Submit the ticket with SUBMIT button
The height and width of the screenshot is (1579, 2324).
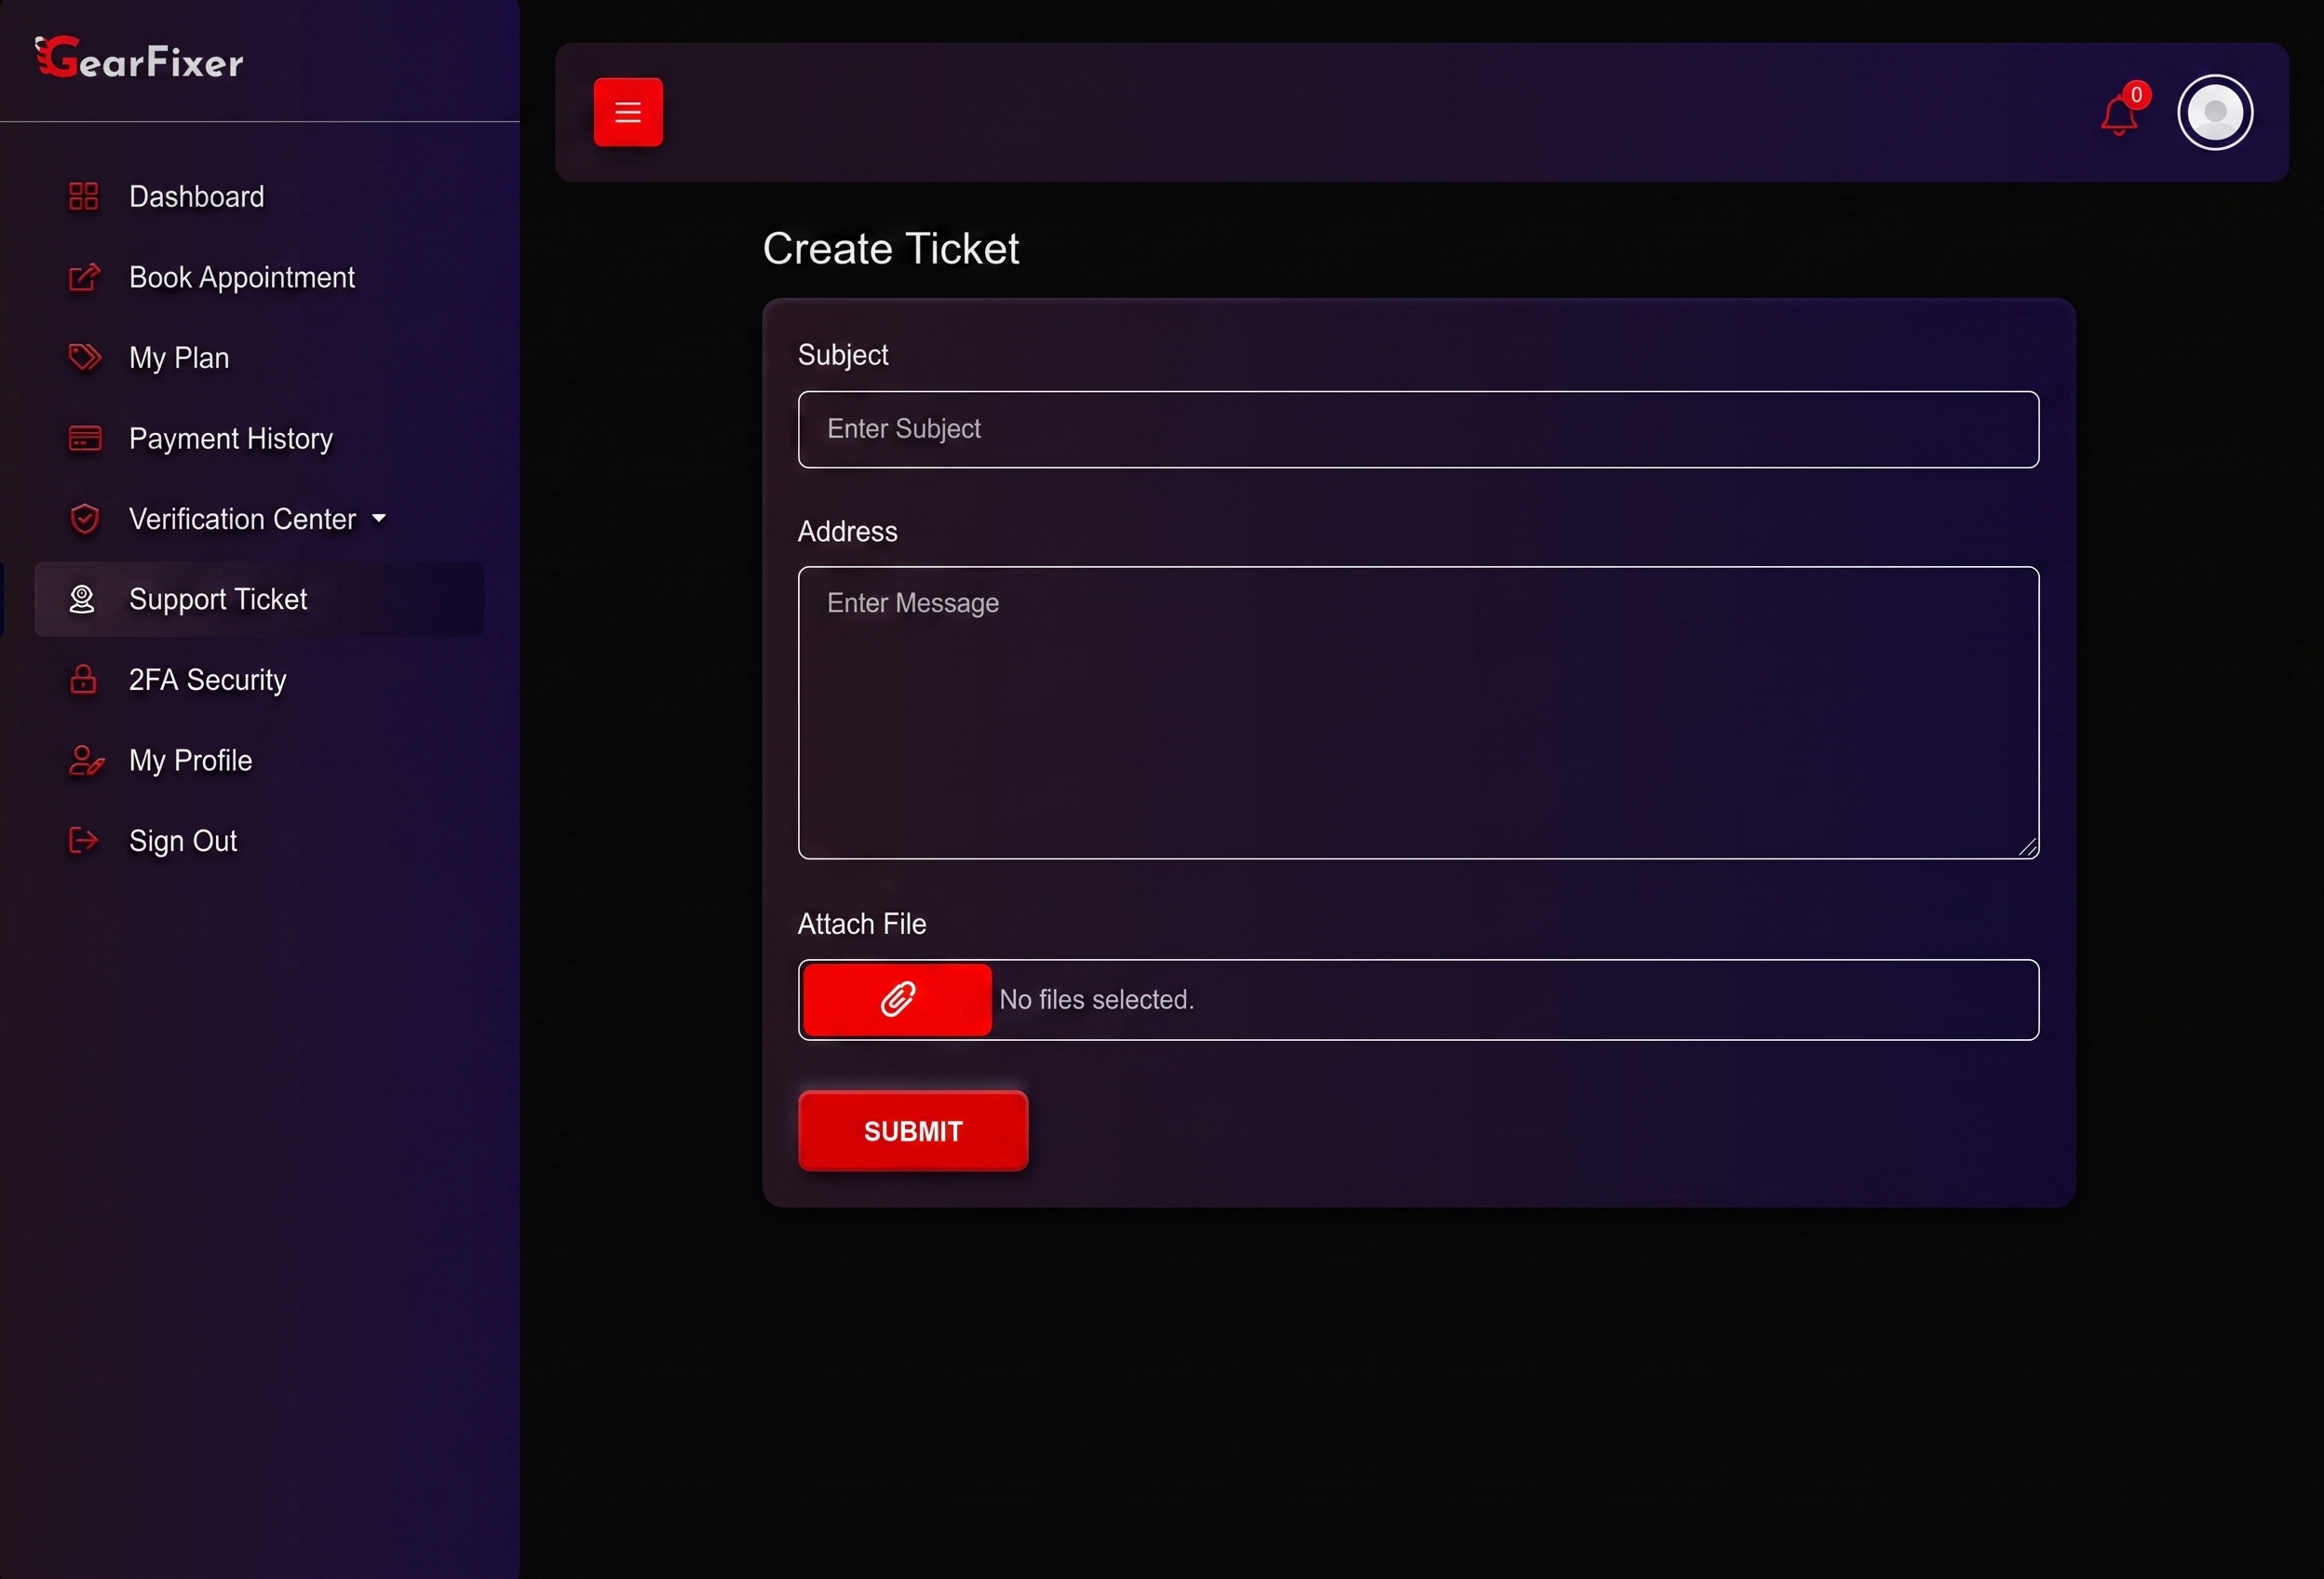tap(913, 1131)
